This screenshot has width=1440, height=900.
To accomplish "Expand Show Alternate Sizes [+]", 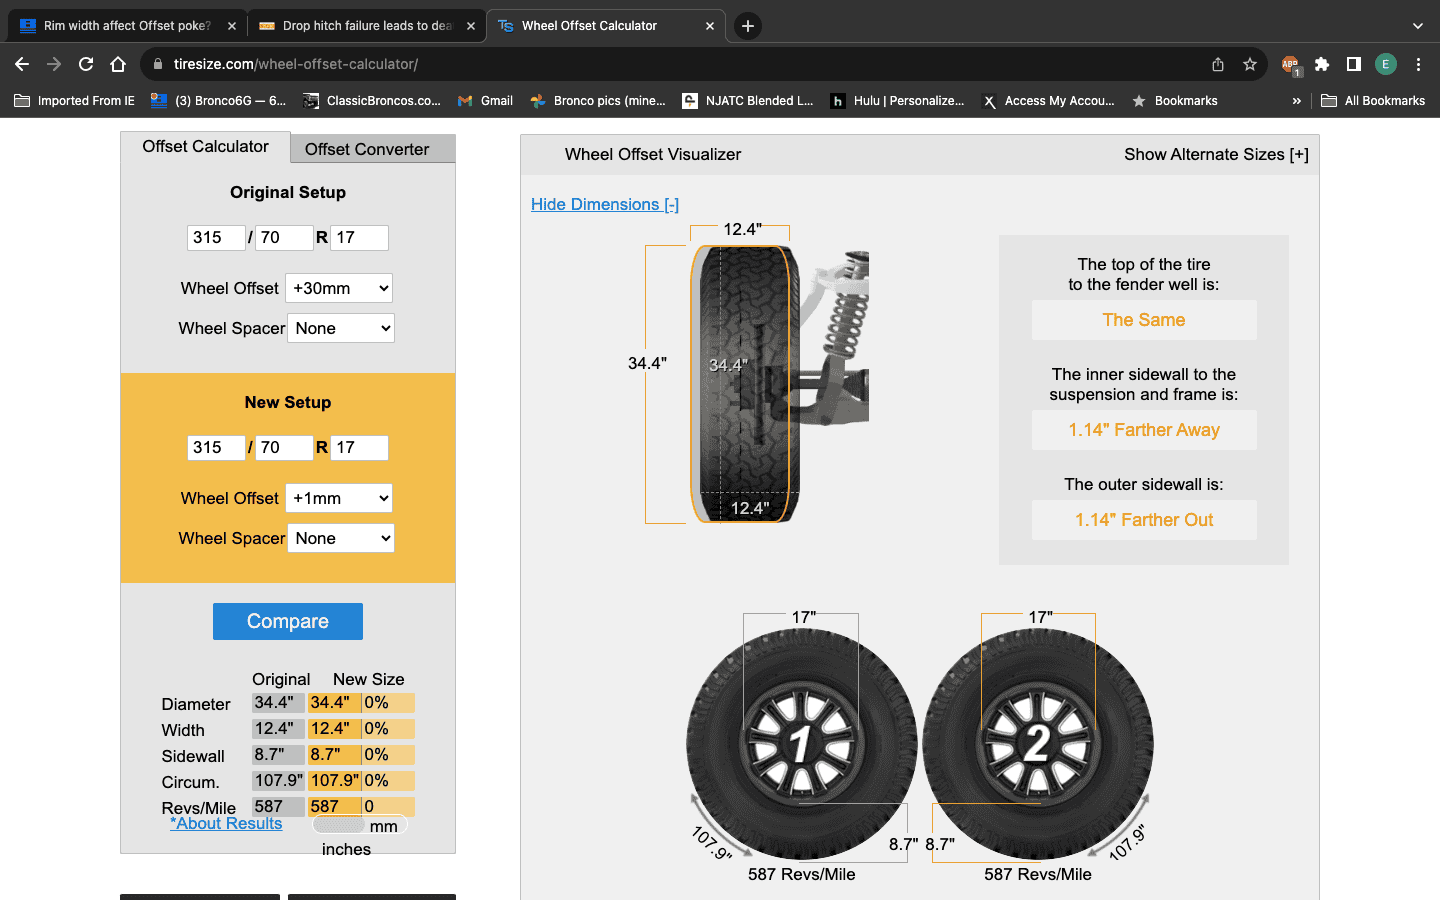I will [1216, 154].
